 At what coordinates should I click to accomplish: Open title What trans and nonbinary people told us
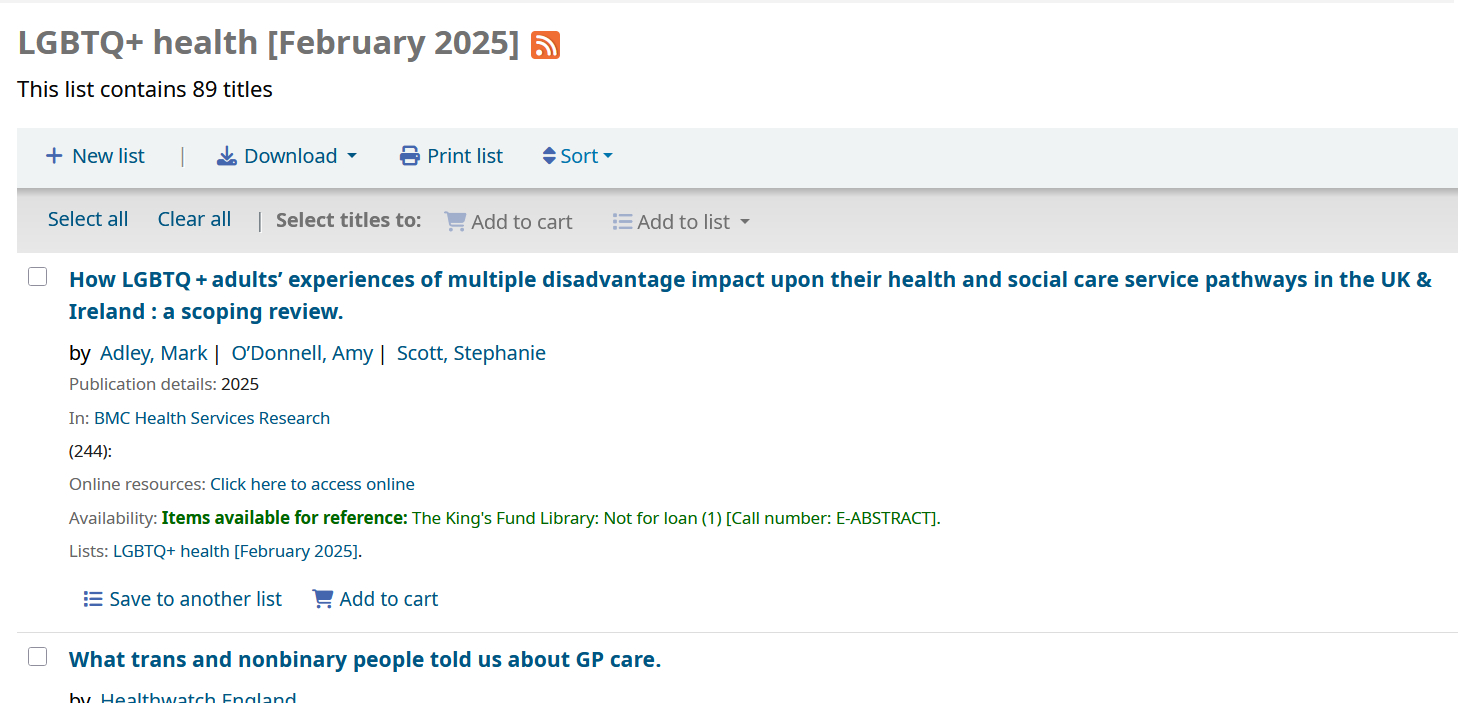[x=364, y=660]
